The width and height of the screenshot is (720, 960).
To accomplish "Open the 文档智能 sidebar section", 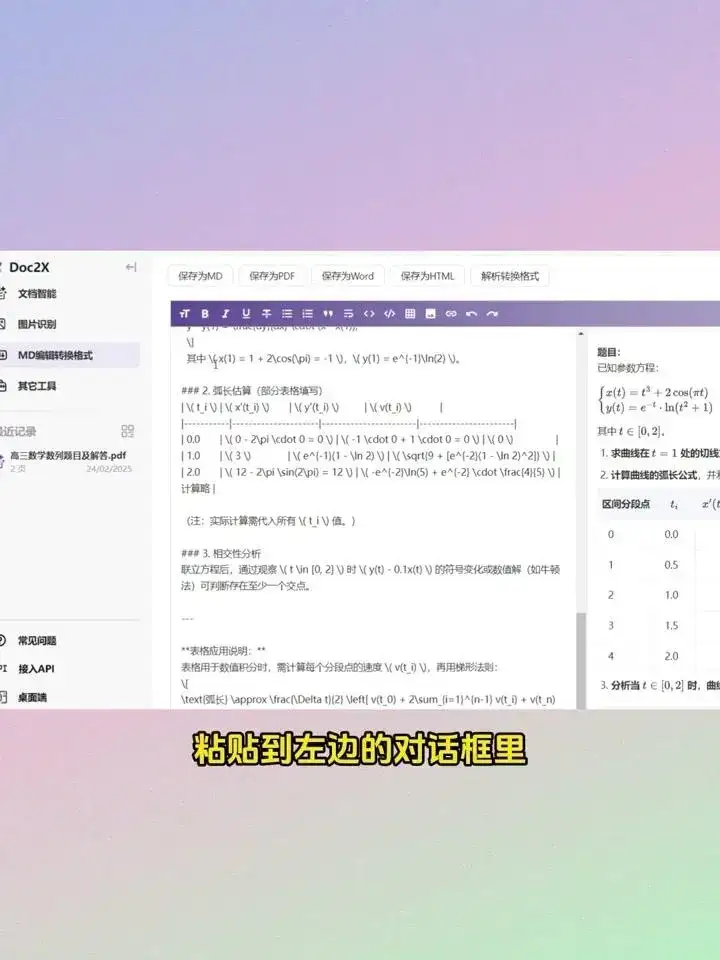I will [x=37, y=294].
